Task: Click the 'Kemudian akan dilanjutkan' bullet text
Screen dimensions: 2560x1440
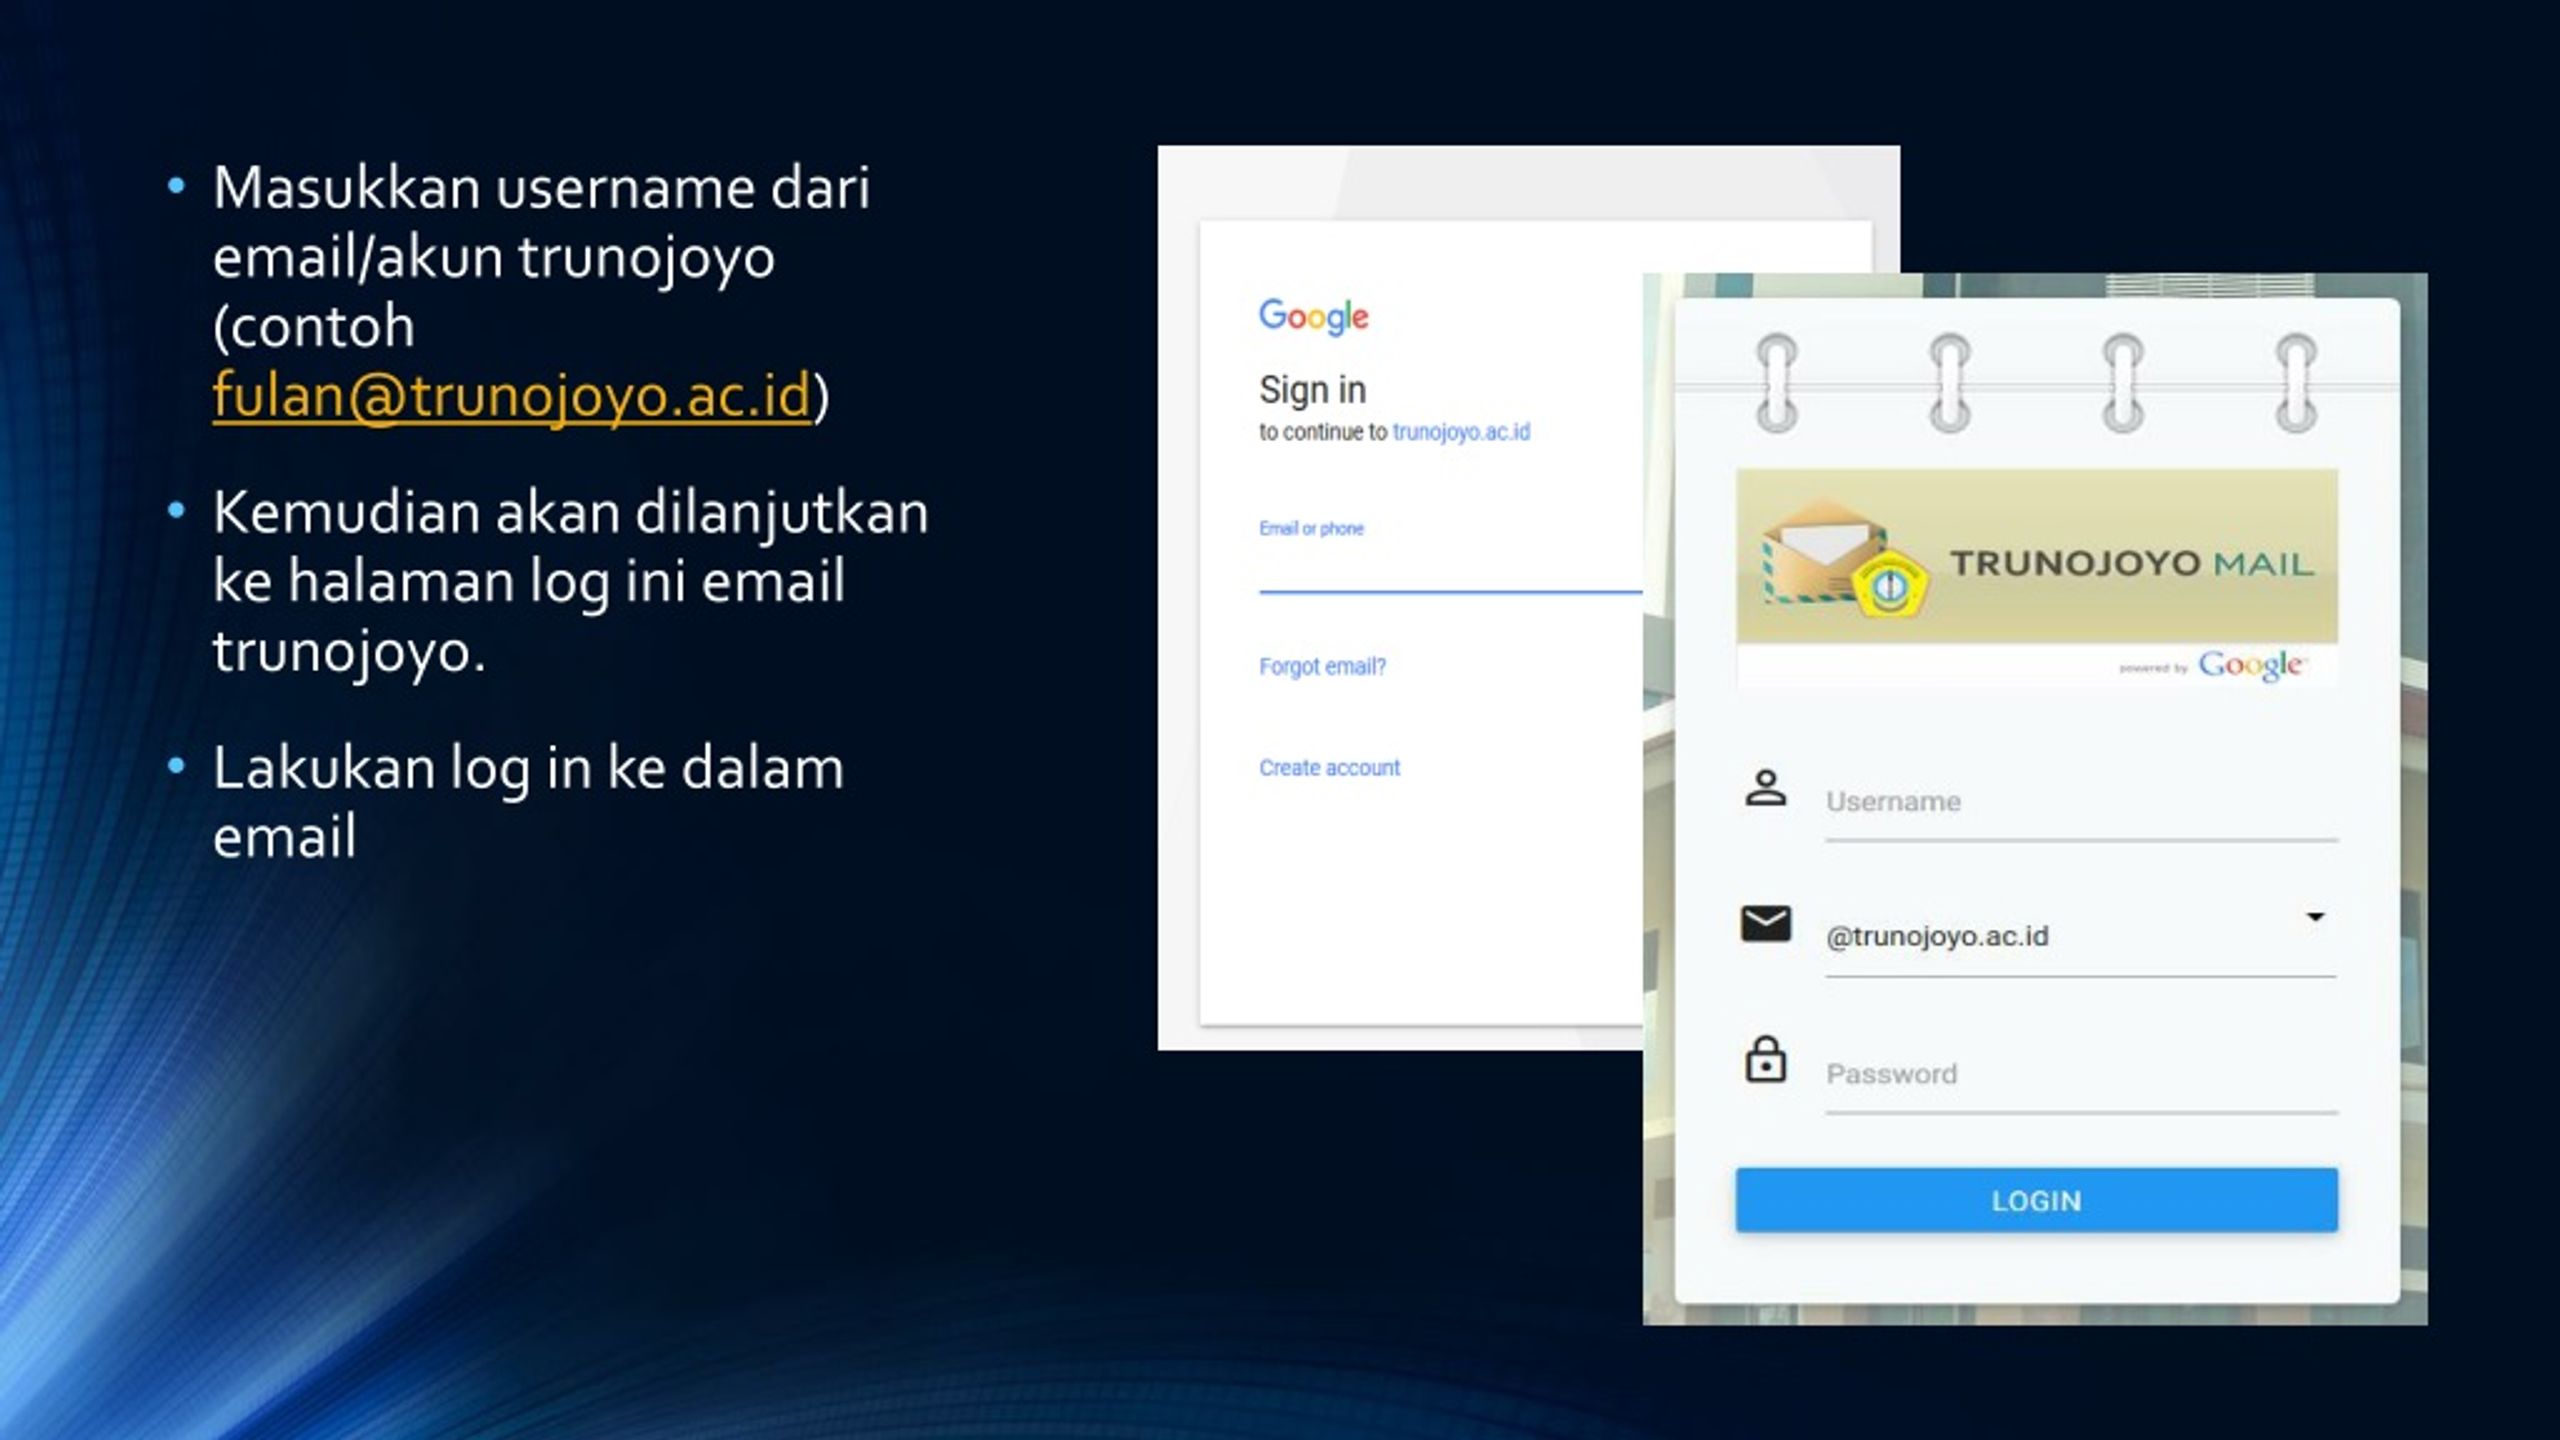Action: [x=570, y=582]
